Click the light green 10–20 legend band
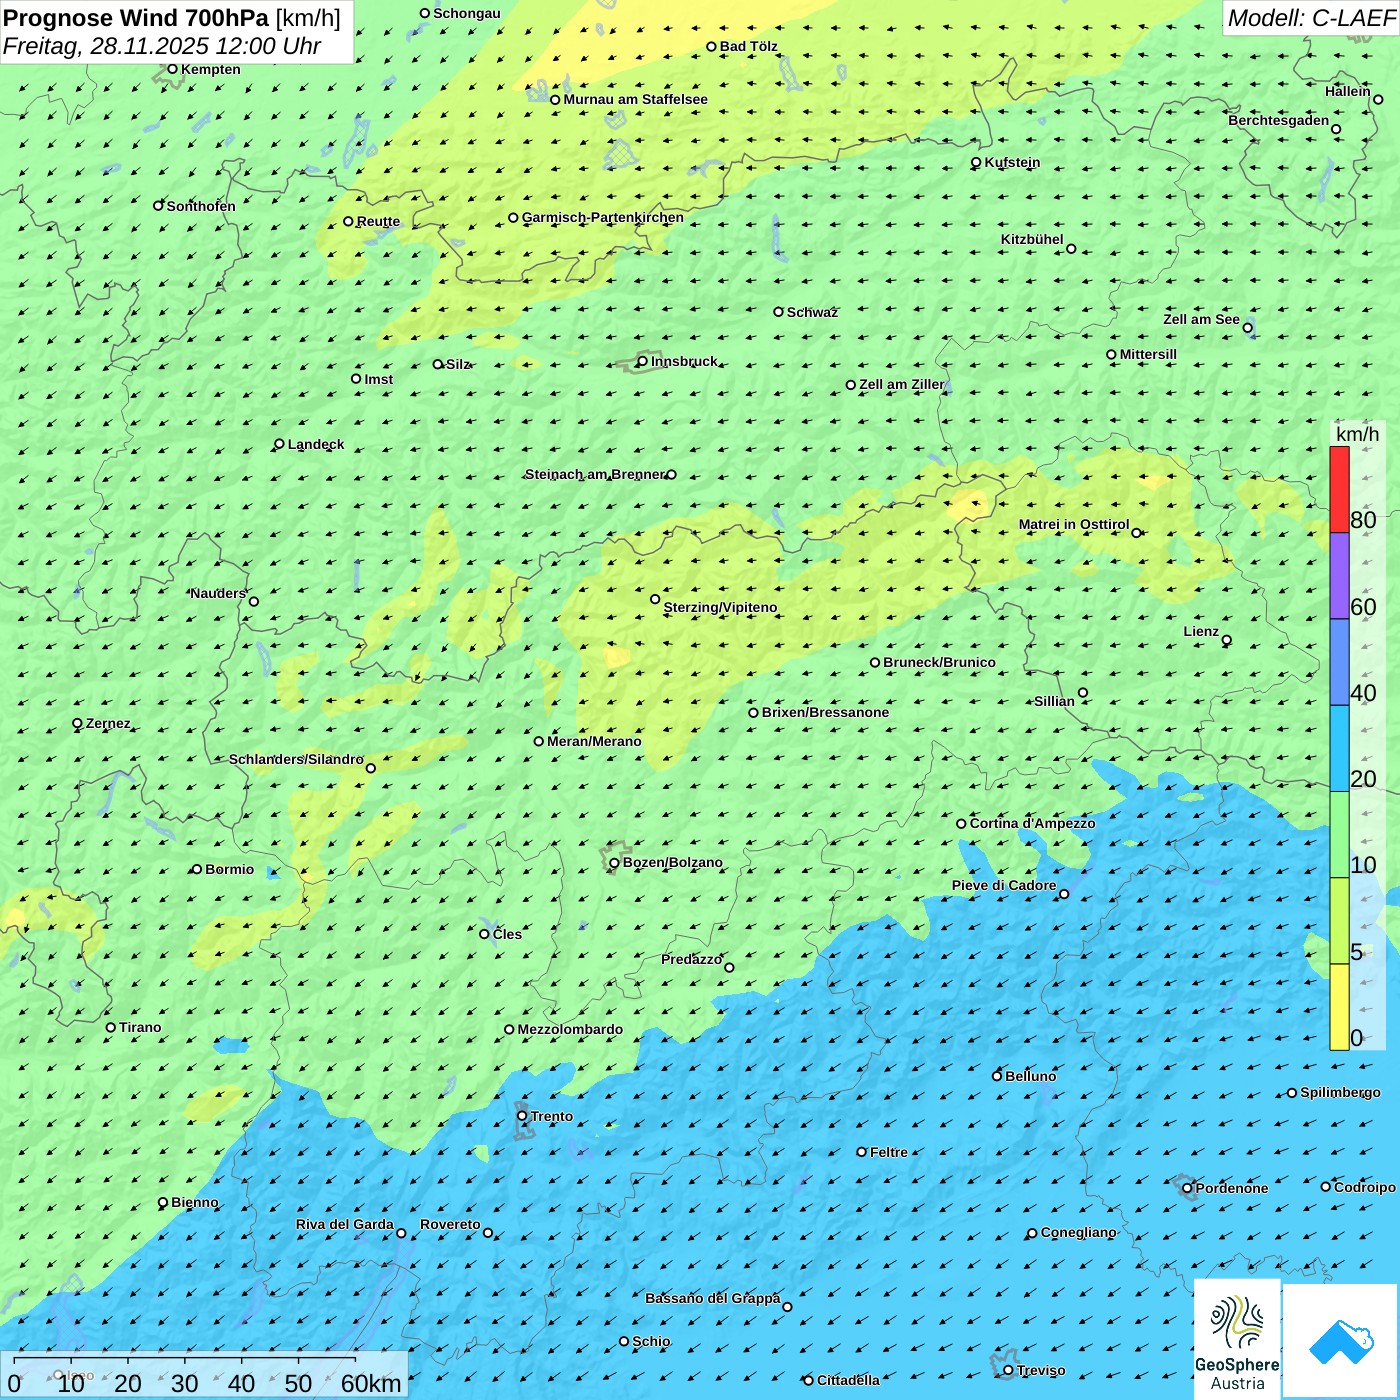Image resolution: width=1400 pixels, height=1400 pixels. click(1339, 834)
